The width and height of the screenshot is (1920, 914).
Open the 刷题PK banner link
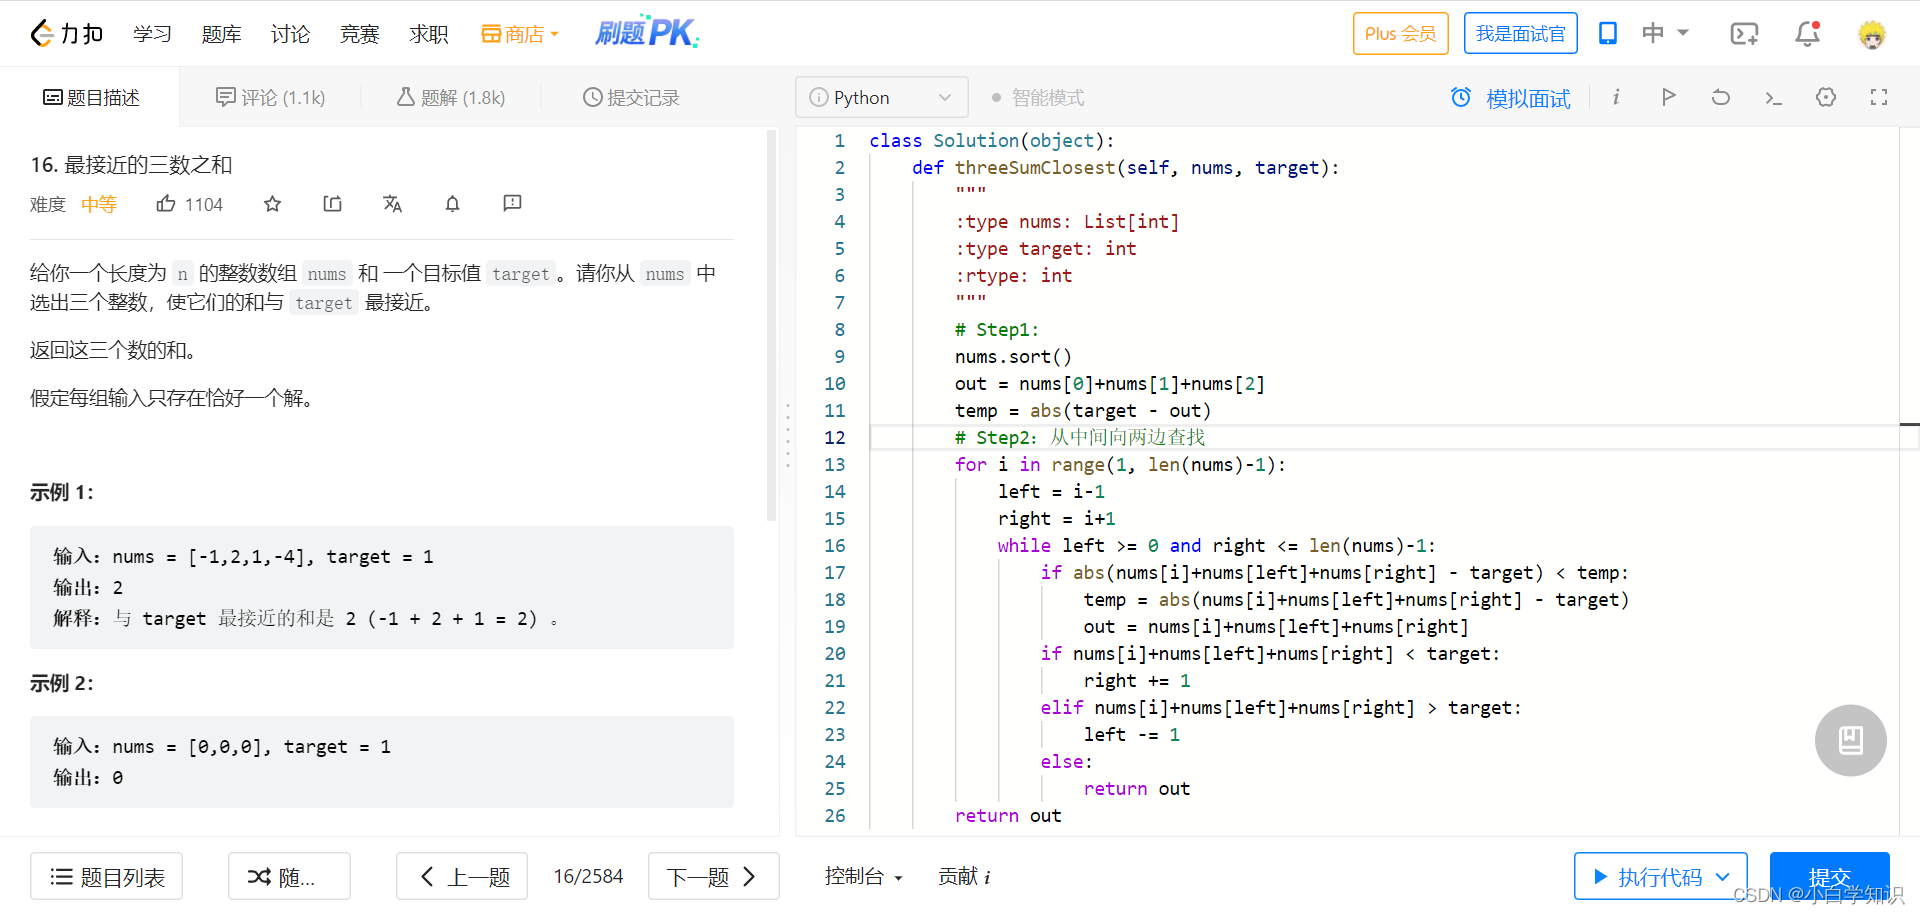tap(647, 32)
